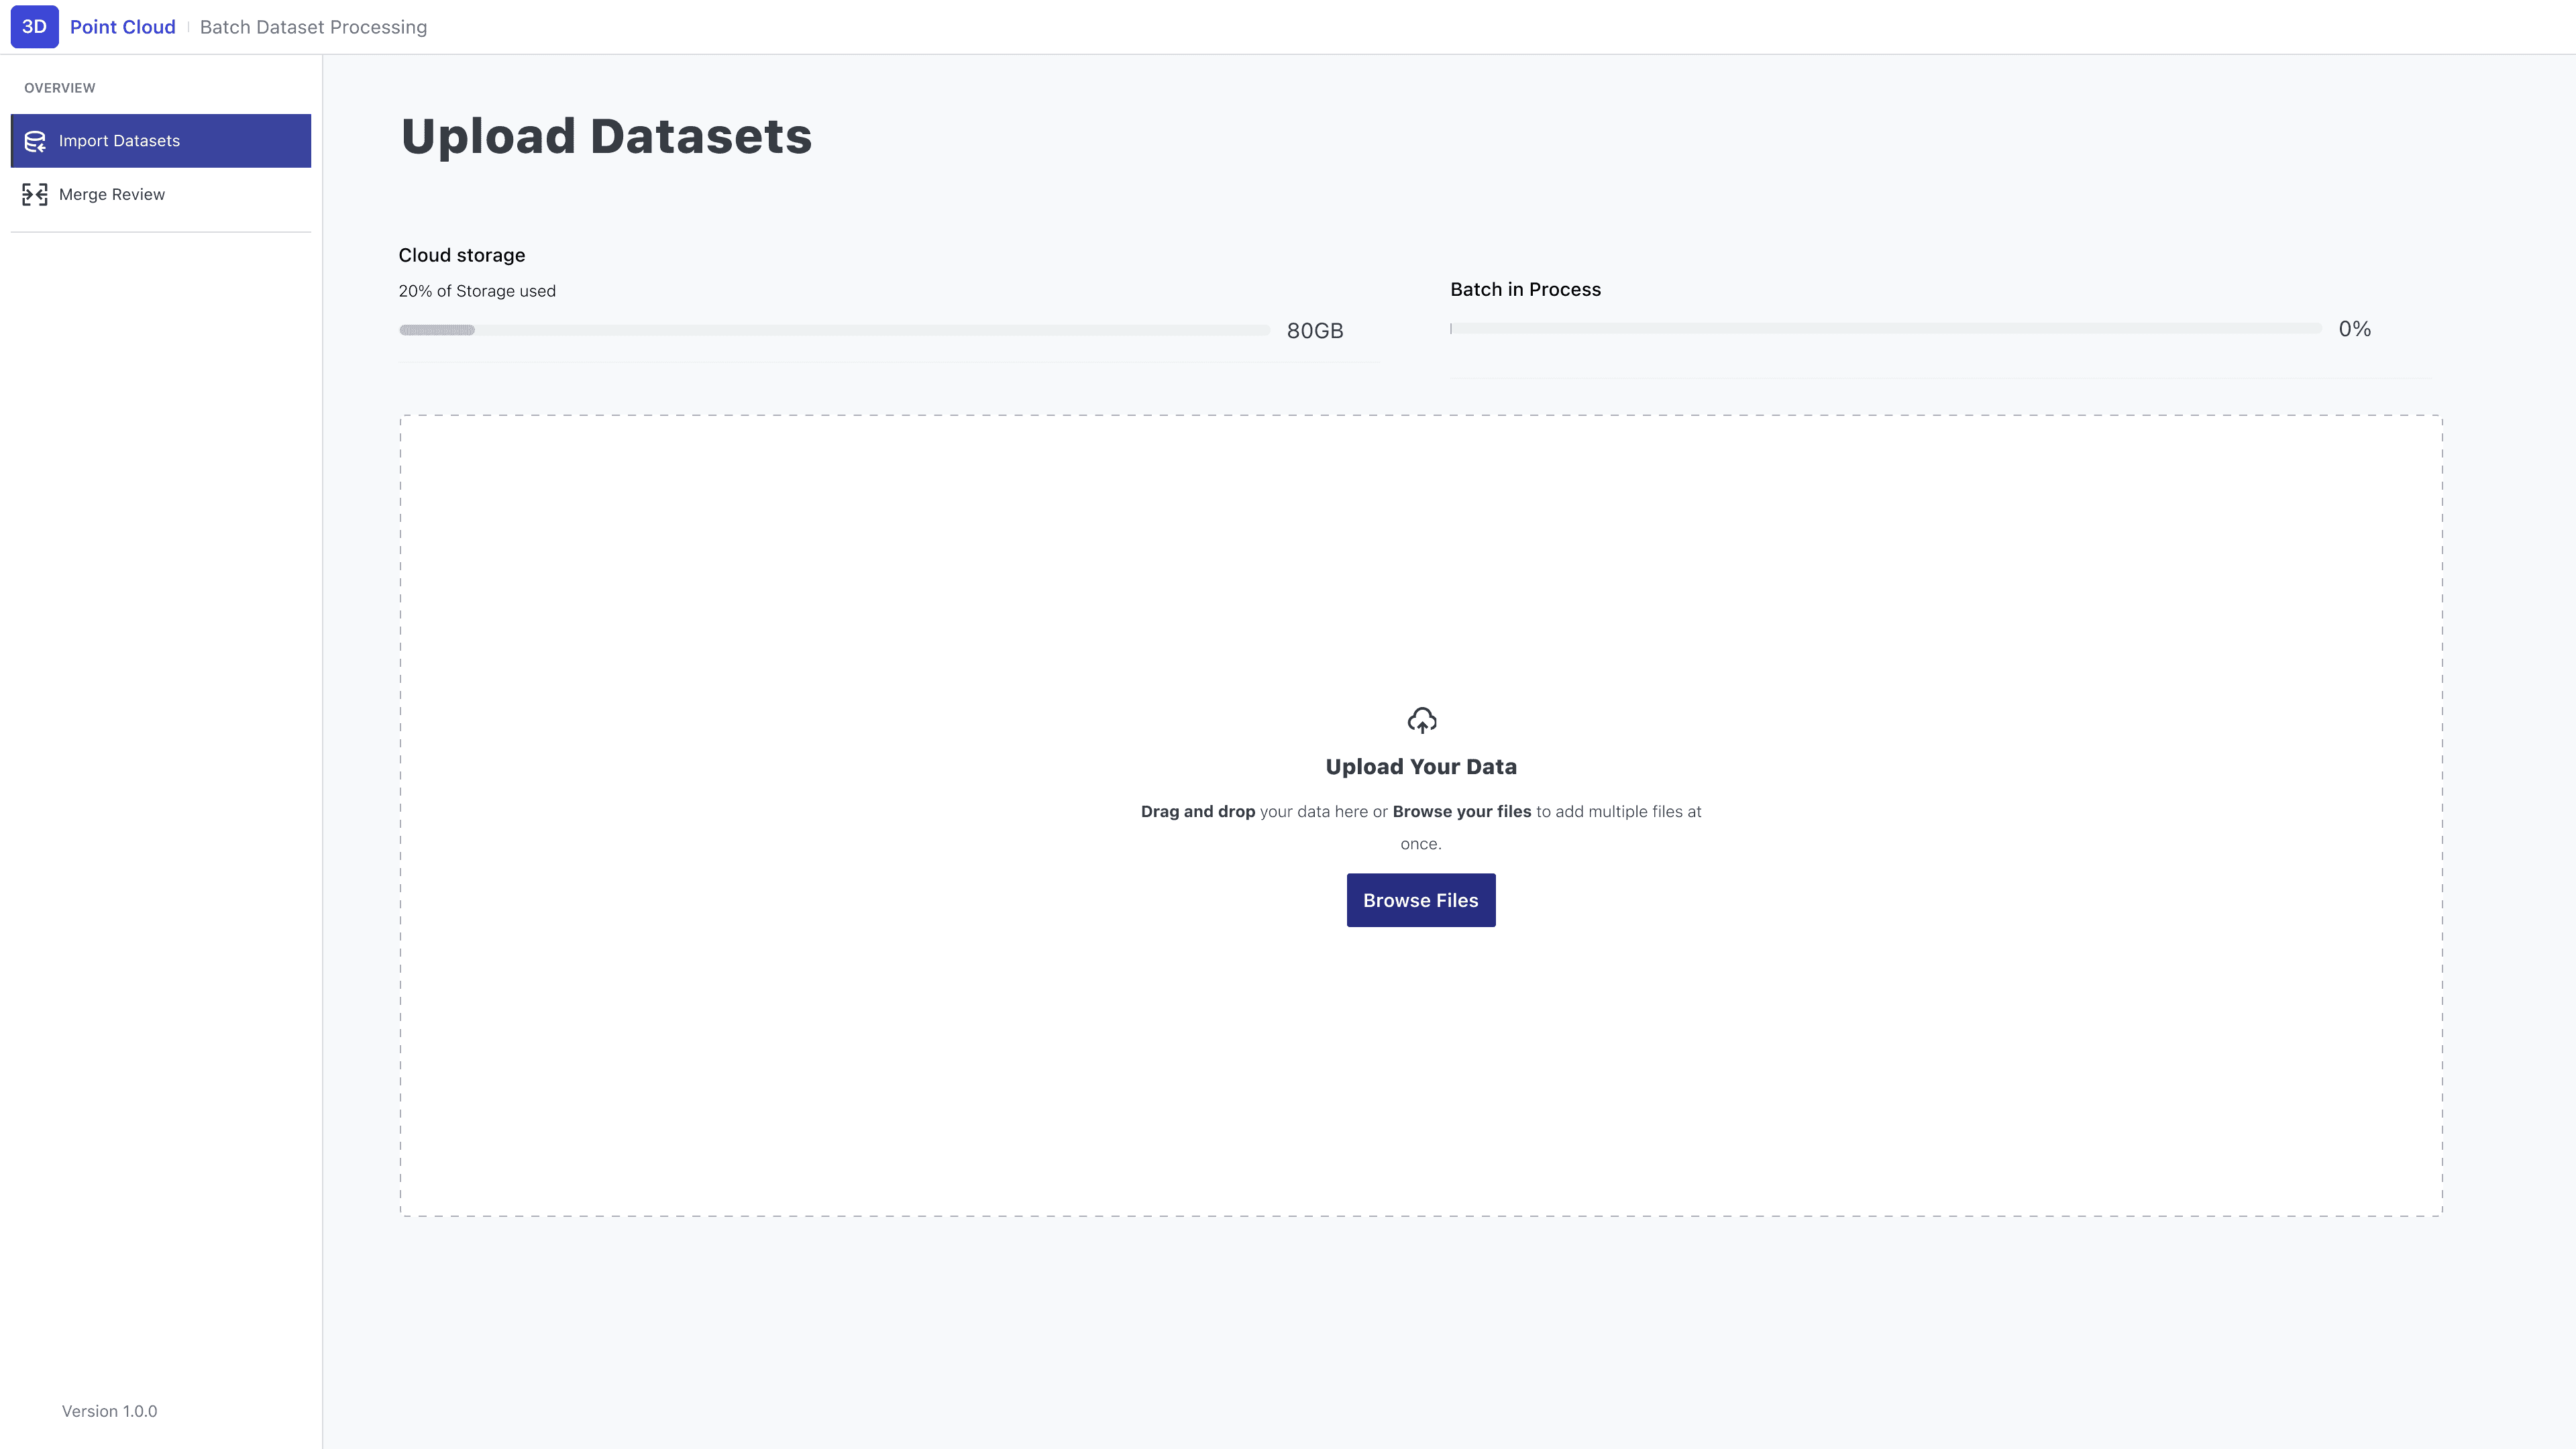This screenshot has height=1449, width=2576.
Task: Select Import Datasets label in sidebar
Action: 119,141
